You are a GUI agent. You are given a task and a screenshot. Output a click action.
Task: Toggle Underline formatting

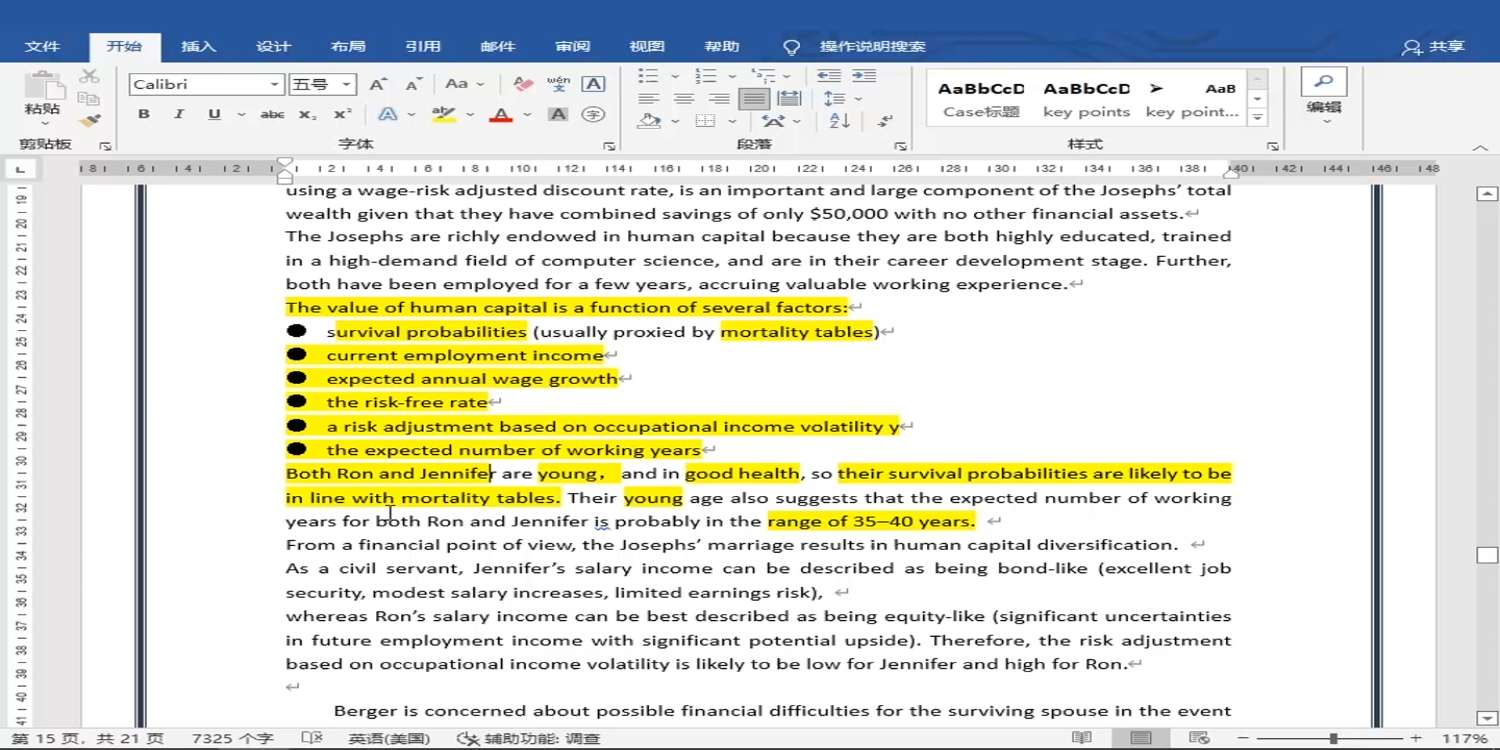(214, 115)
